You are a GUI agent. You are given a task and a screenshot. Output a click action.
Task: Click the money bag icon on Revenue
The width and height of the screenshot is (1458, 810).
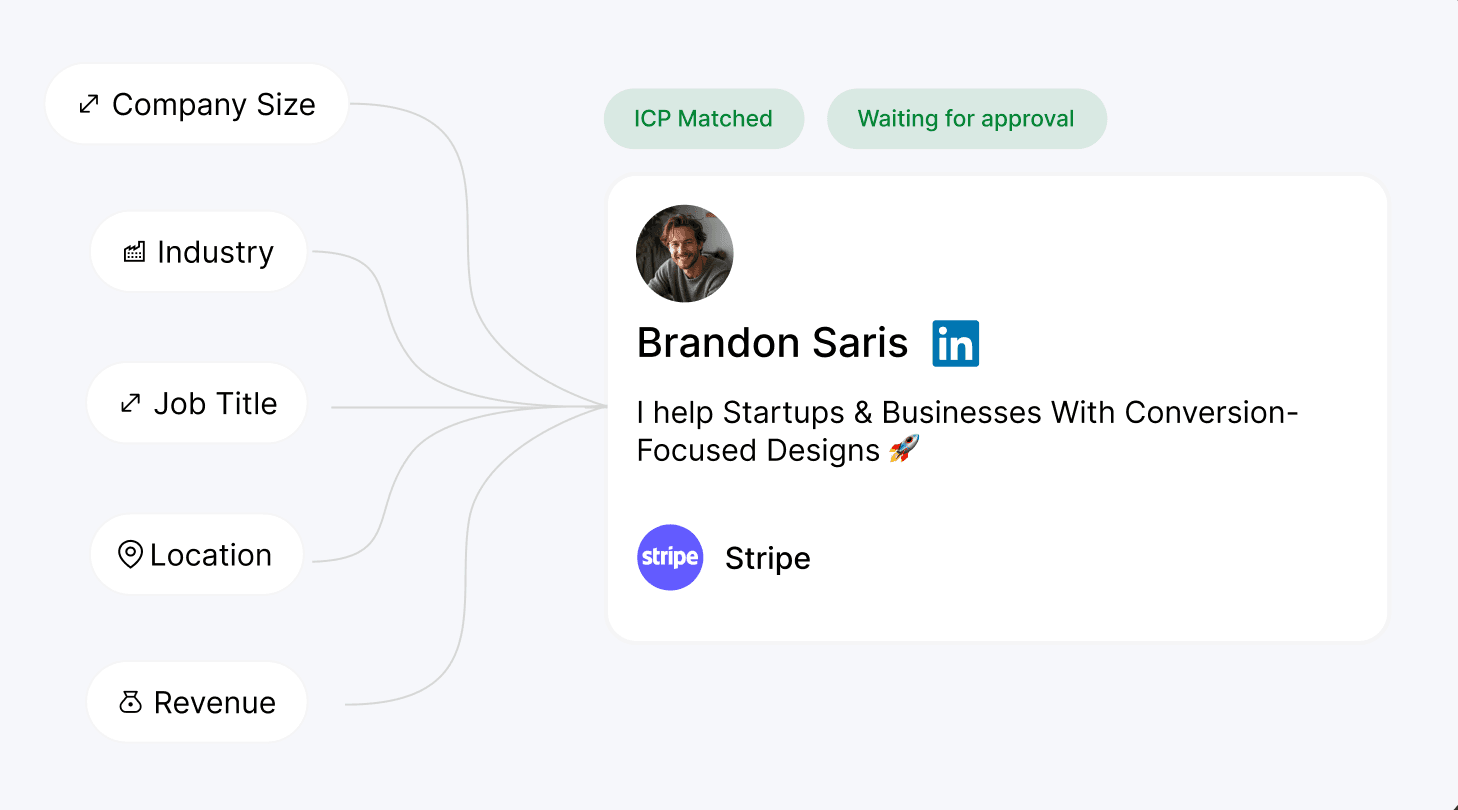coord(130,703)
